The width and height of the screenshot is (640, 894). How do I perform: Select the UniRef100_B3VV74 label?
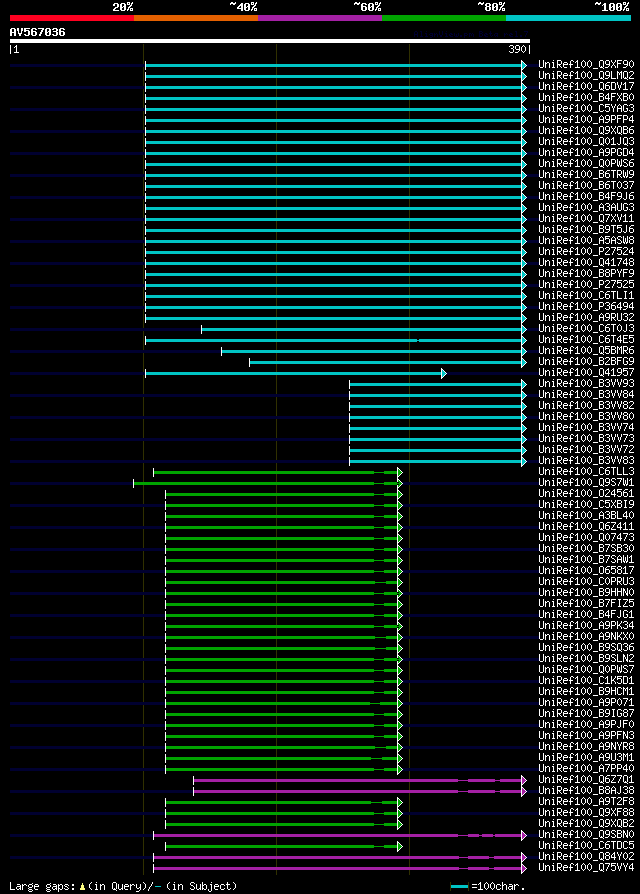click(x=586, y=428)
